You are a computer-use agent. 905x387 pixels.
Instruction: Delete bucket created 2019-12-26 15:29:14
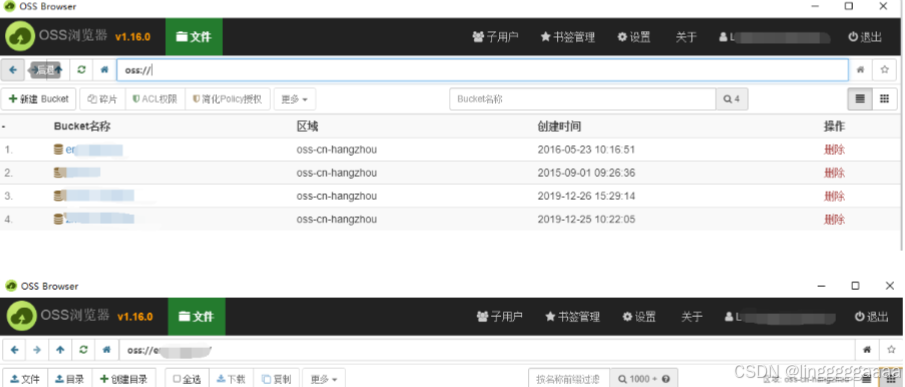pos(834,196)
